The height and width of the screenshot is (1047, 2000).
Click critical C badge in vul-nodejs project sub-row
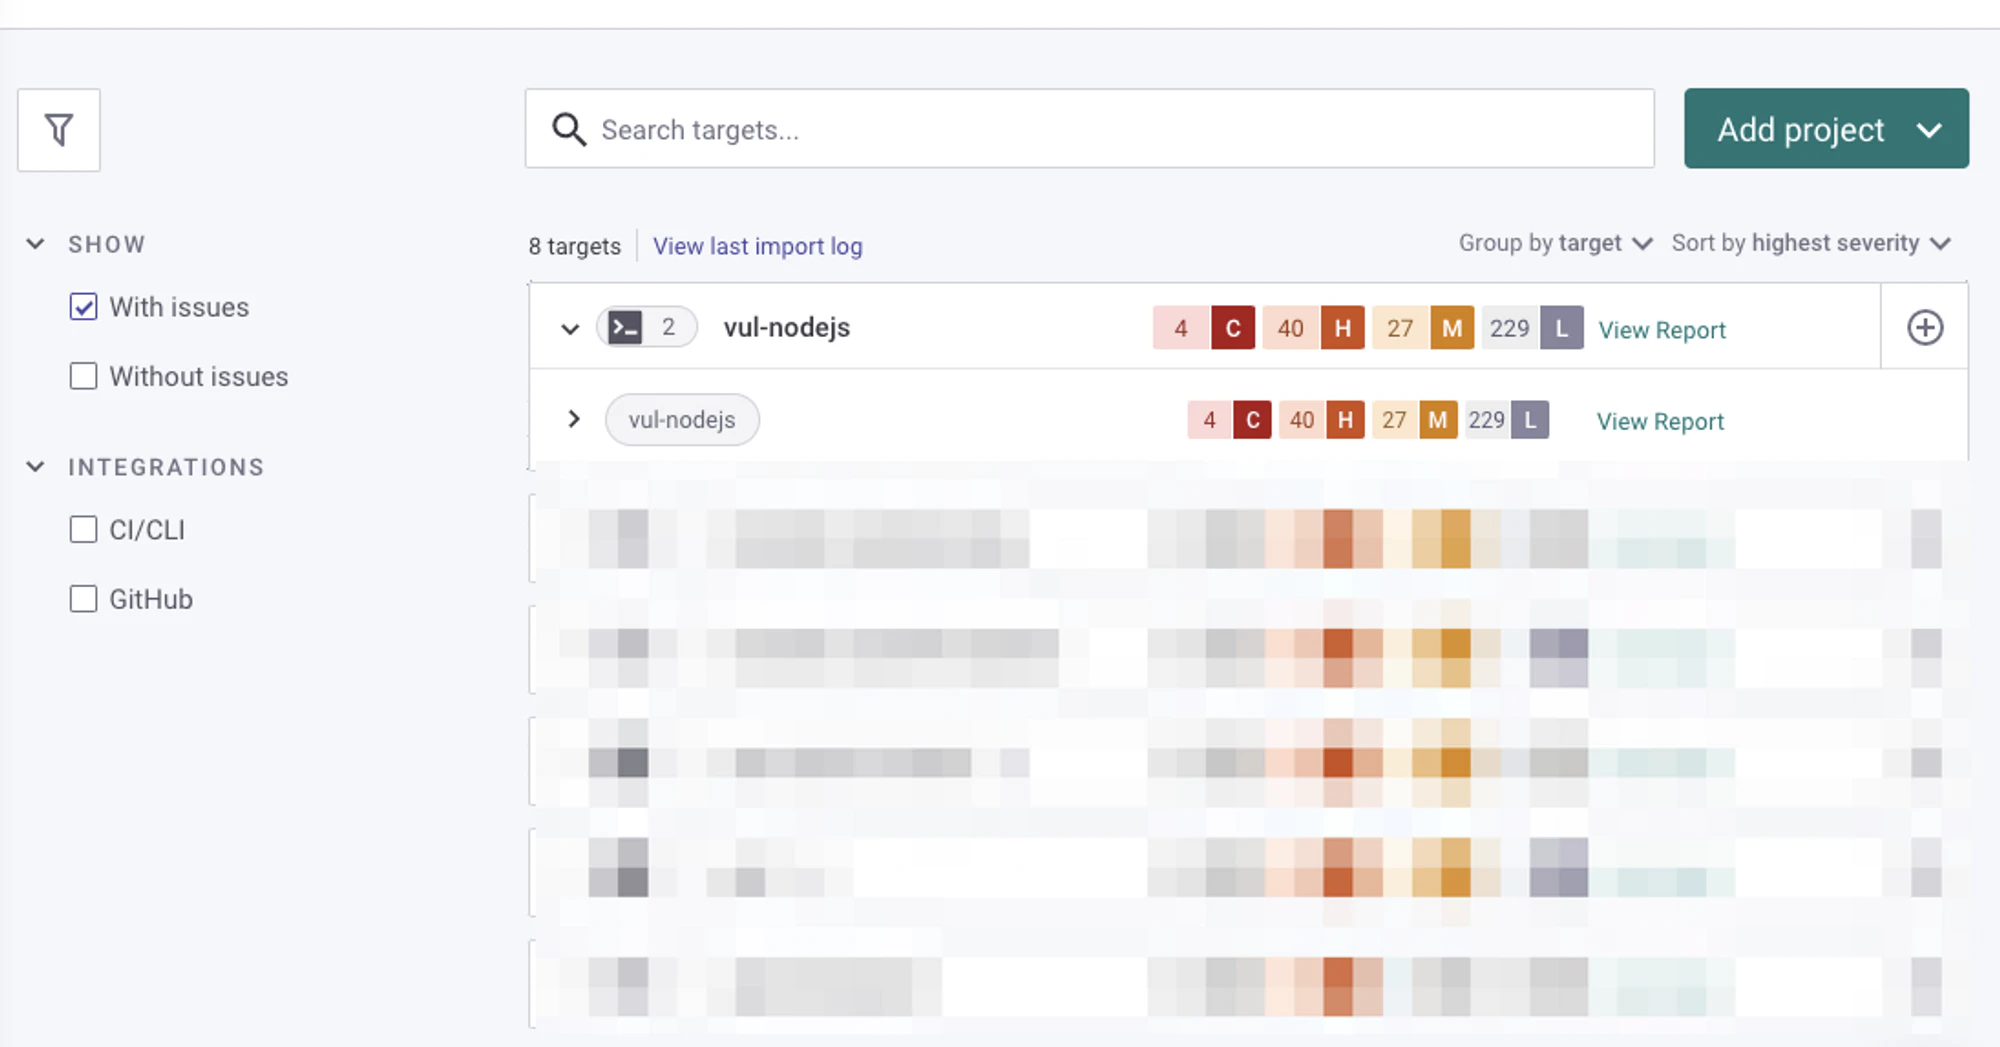(x=1253, y=420)
